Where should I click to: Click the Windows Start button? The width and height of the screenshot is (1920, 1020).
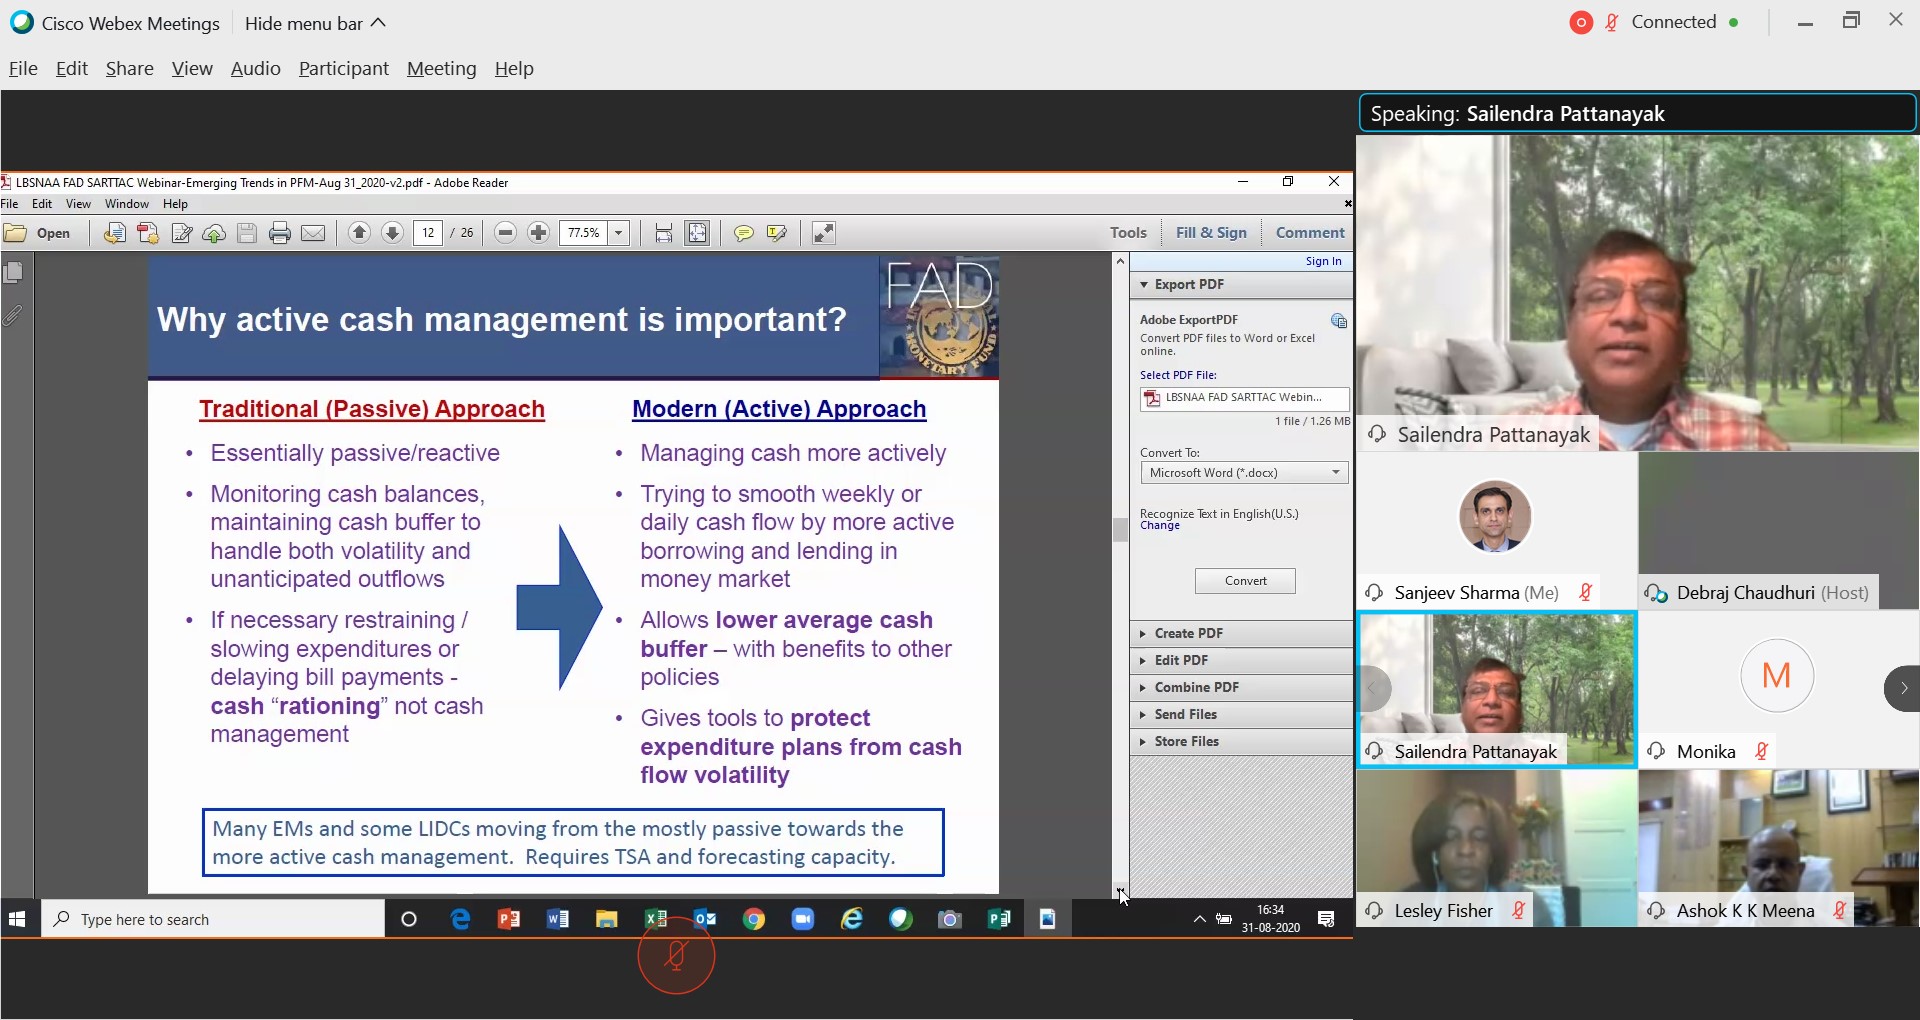click(x=17, y=919)
